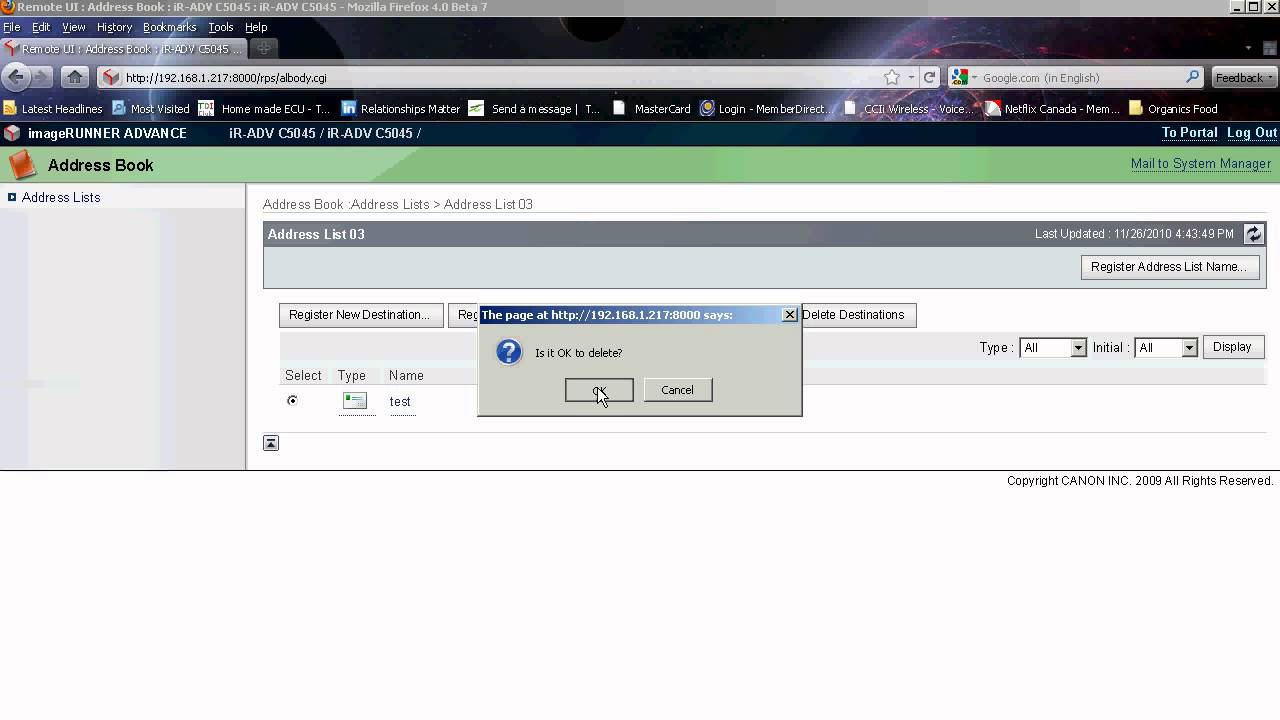
Task: Click the Log Out link
Action: click(x=1252, y=133)
